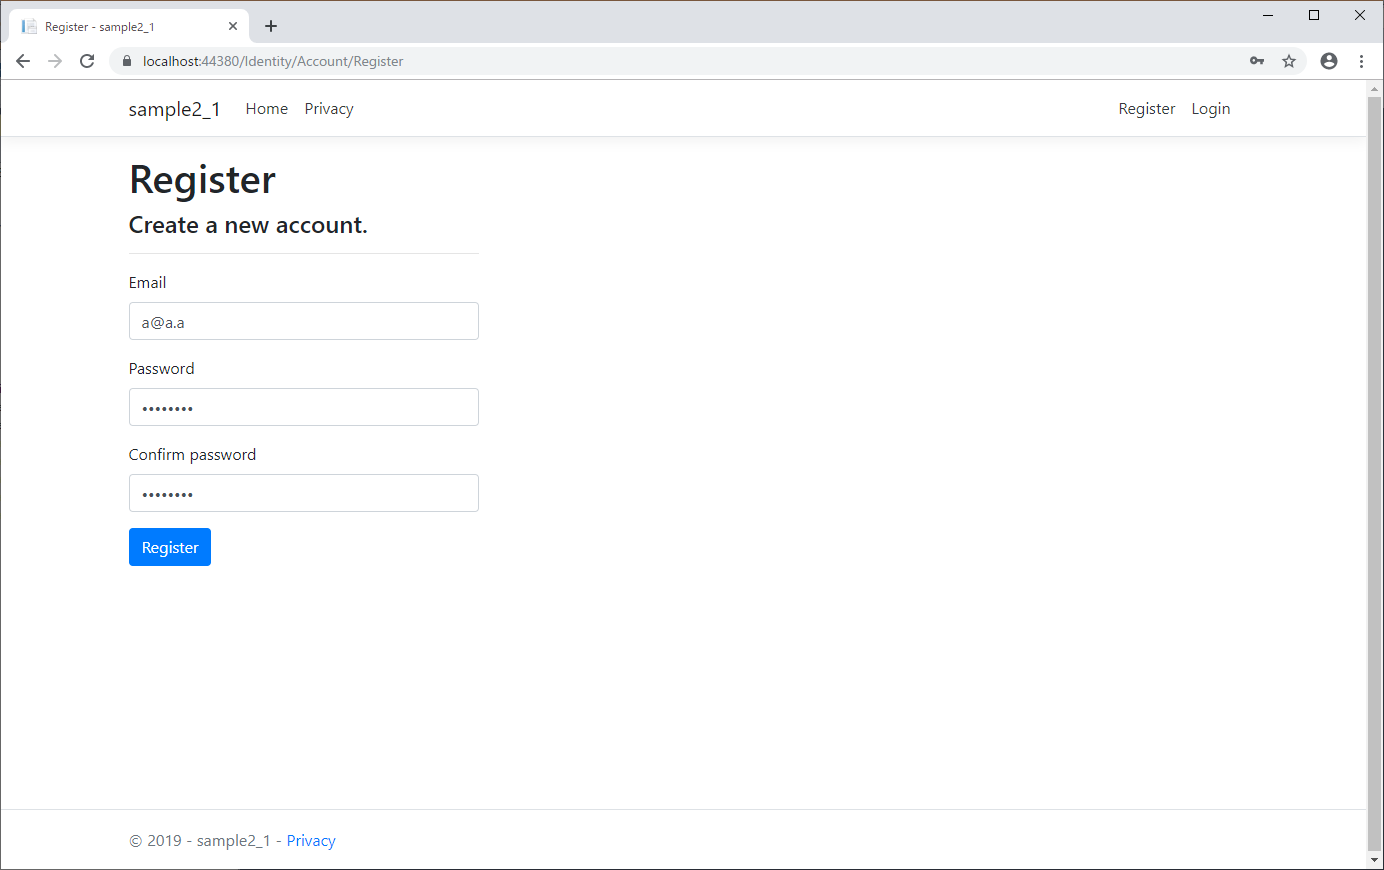1384x870 pixels.
Task: Close the Chrome window
Action: [1360, 15]
